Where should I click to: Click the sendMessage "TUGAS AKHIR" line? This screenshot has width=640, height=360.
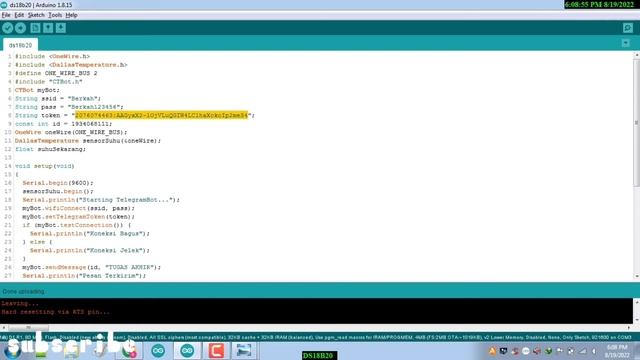pos(91,267)
